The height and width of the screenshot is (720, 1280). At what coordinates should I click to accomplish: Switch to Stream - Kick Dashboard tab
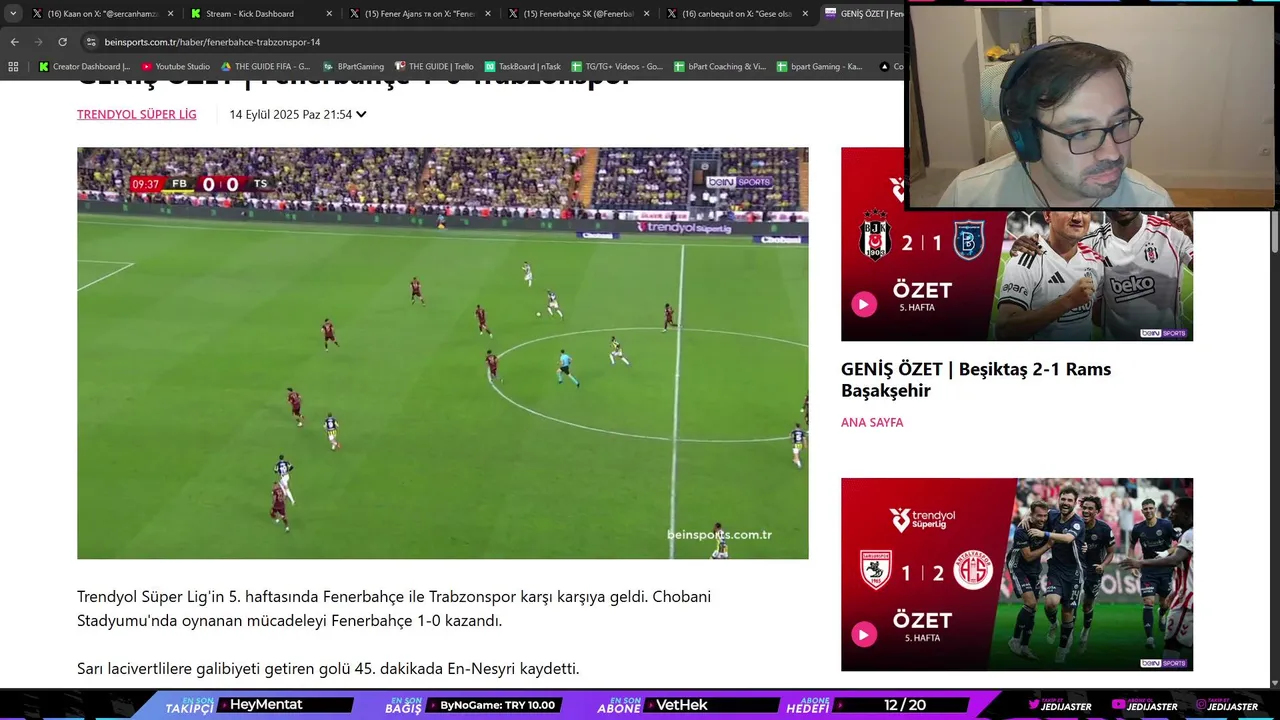[x=250, y=14]
